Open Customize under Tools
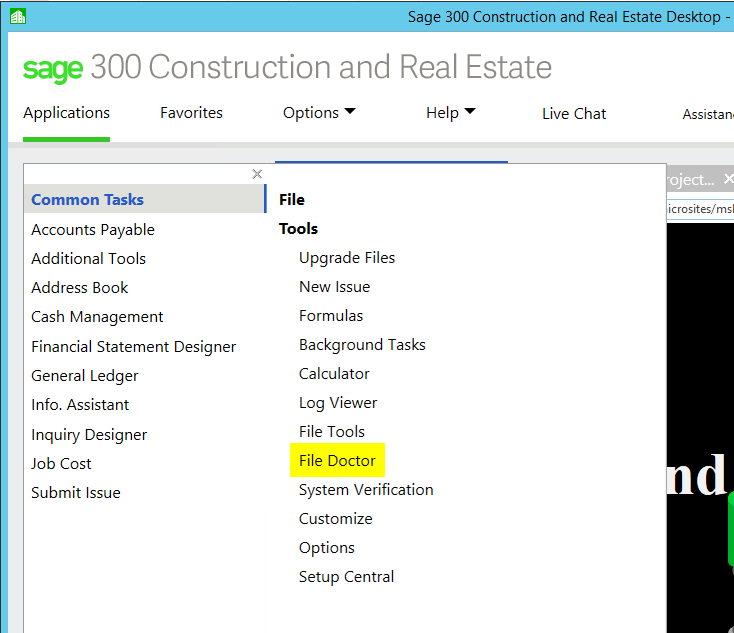The width and height of the screenshot is (734, 633). 336,519
